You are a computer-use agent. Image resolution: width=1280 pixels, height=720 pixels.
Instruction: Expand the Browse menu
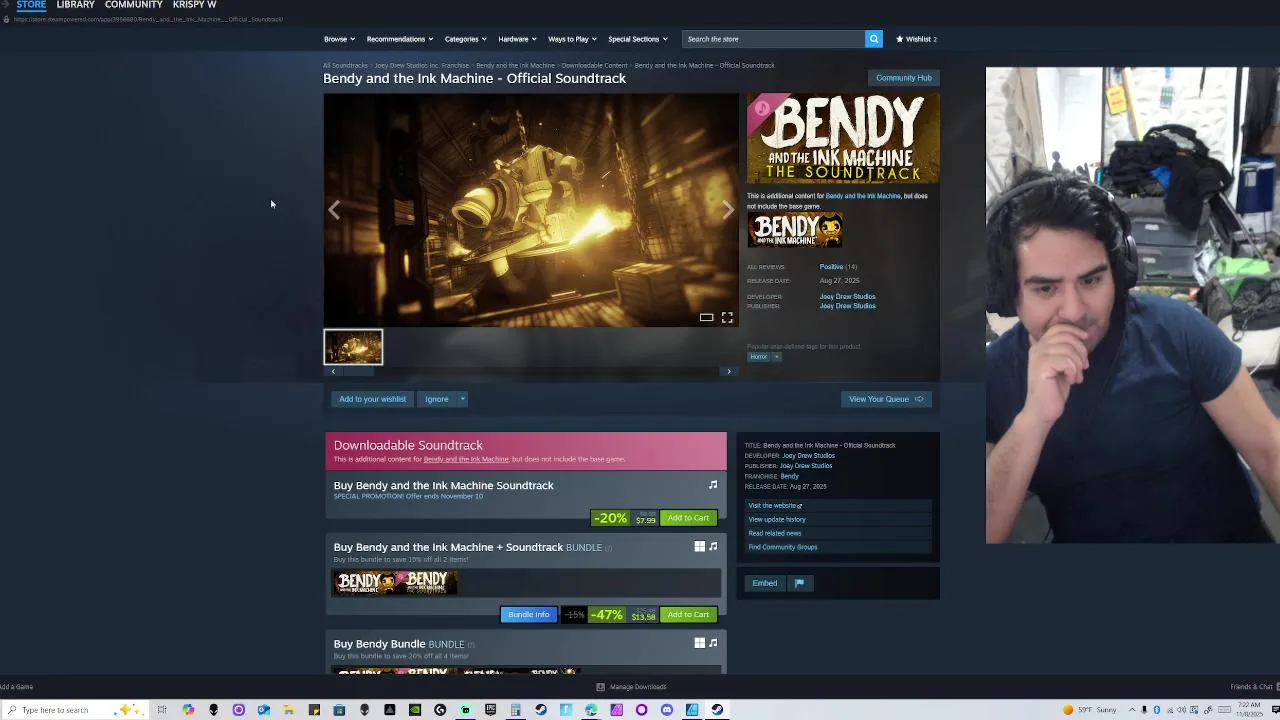(339, 39)
